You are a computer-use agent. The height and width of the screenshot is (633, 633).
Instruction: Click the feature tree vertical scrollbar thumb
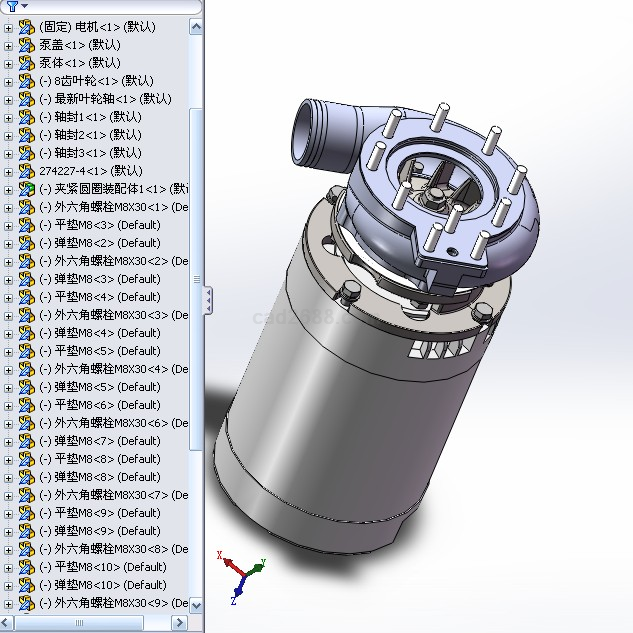pyautogui.click(x=196, y=280)
